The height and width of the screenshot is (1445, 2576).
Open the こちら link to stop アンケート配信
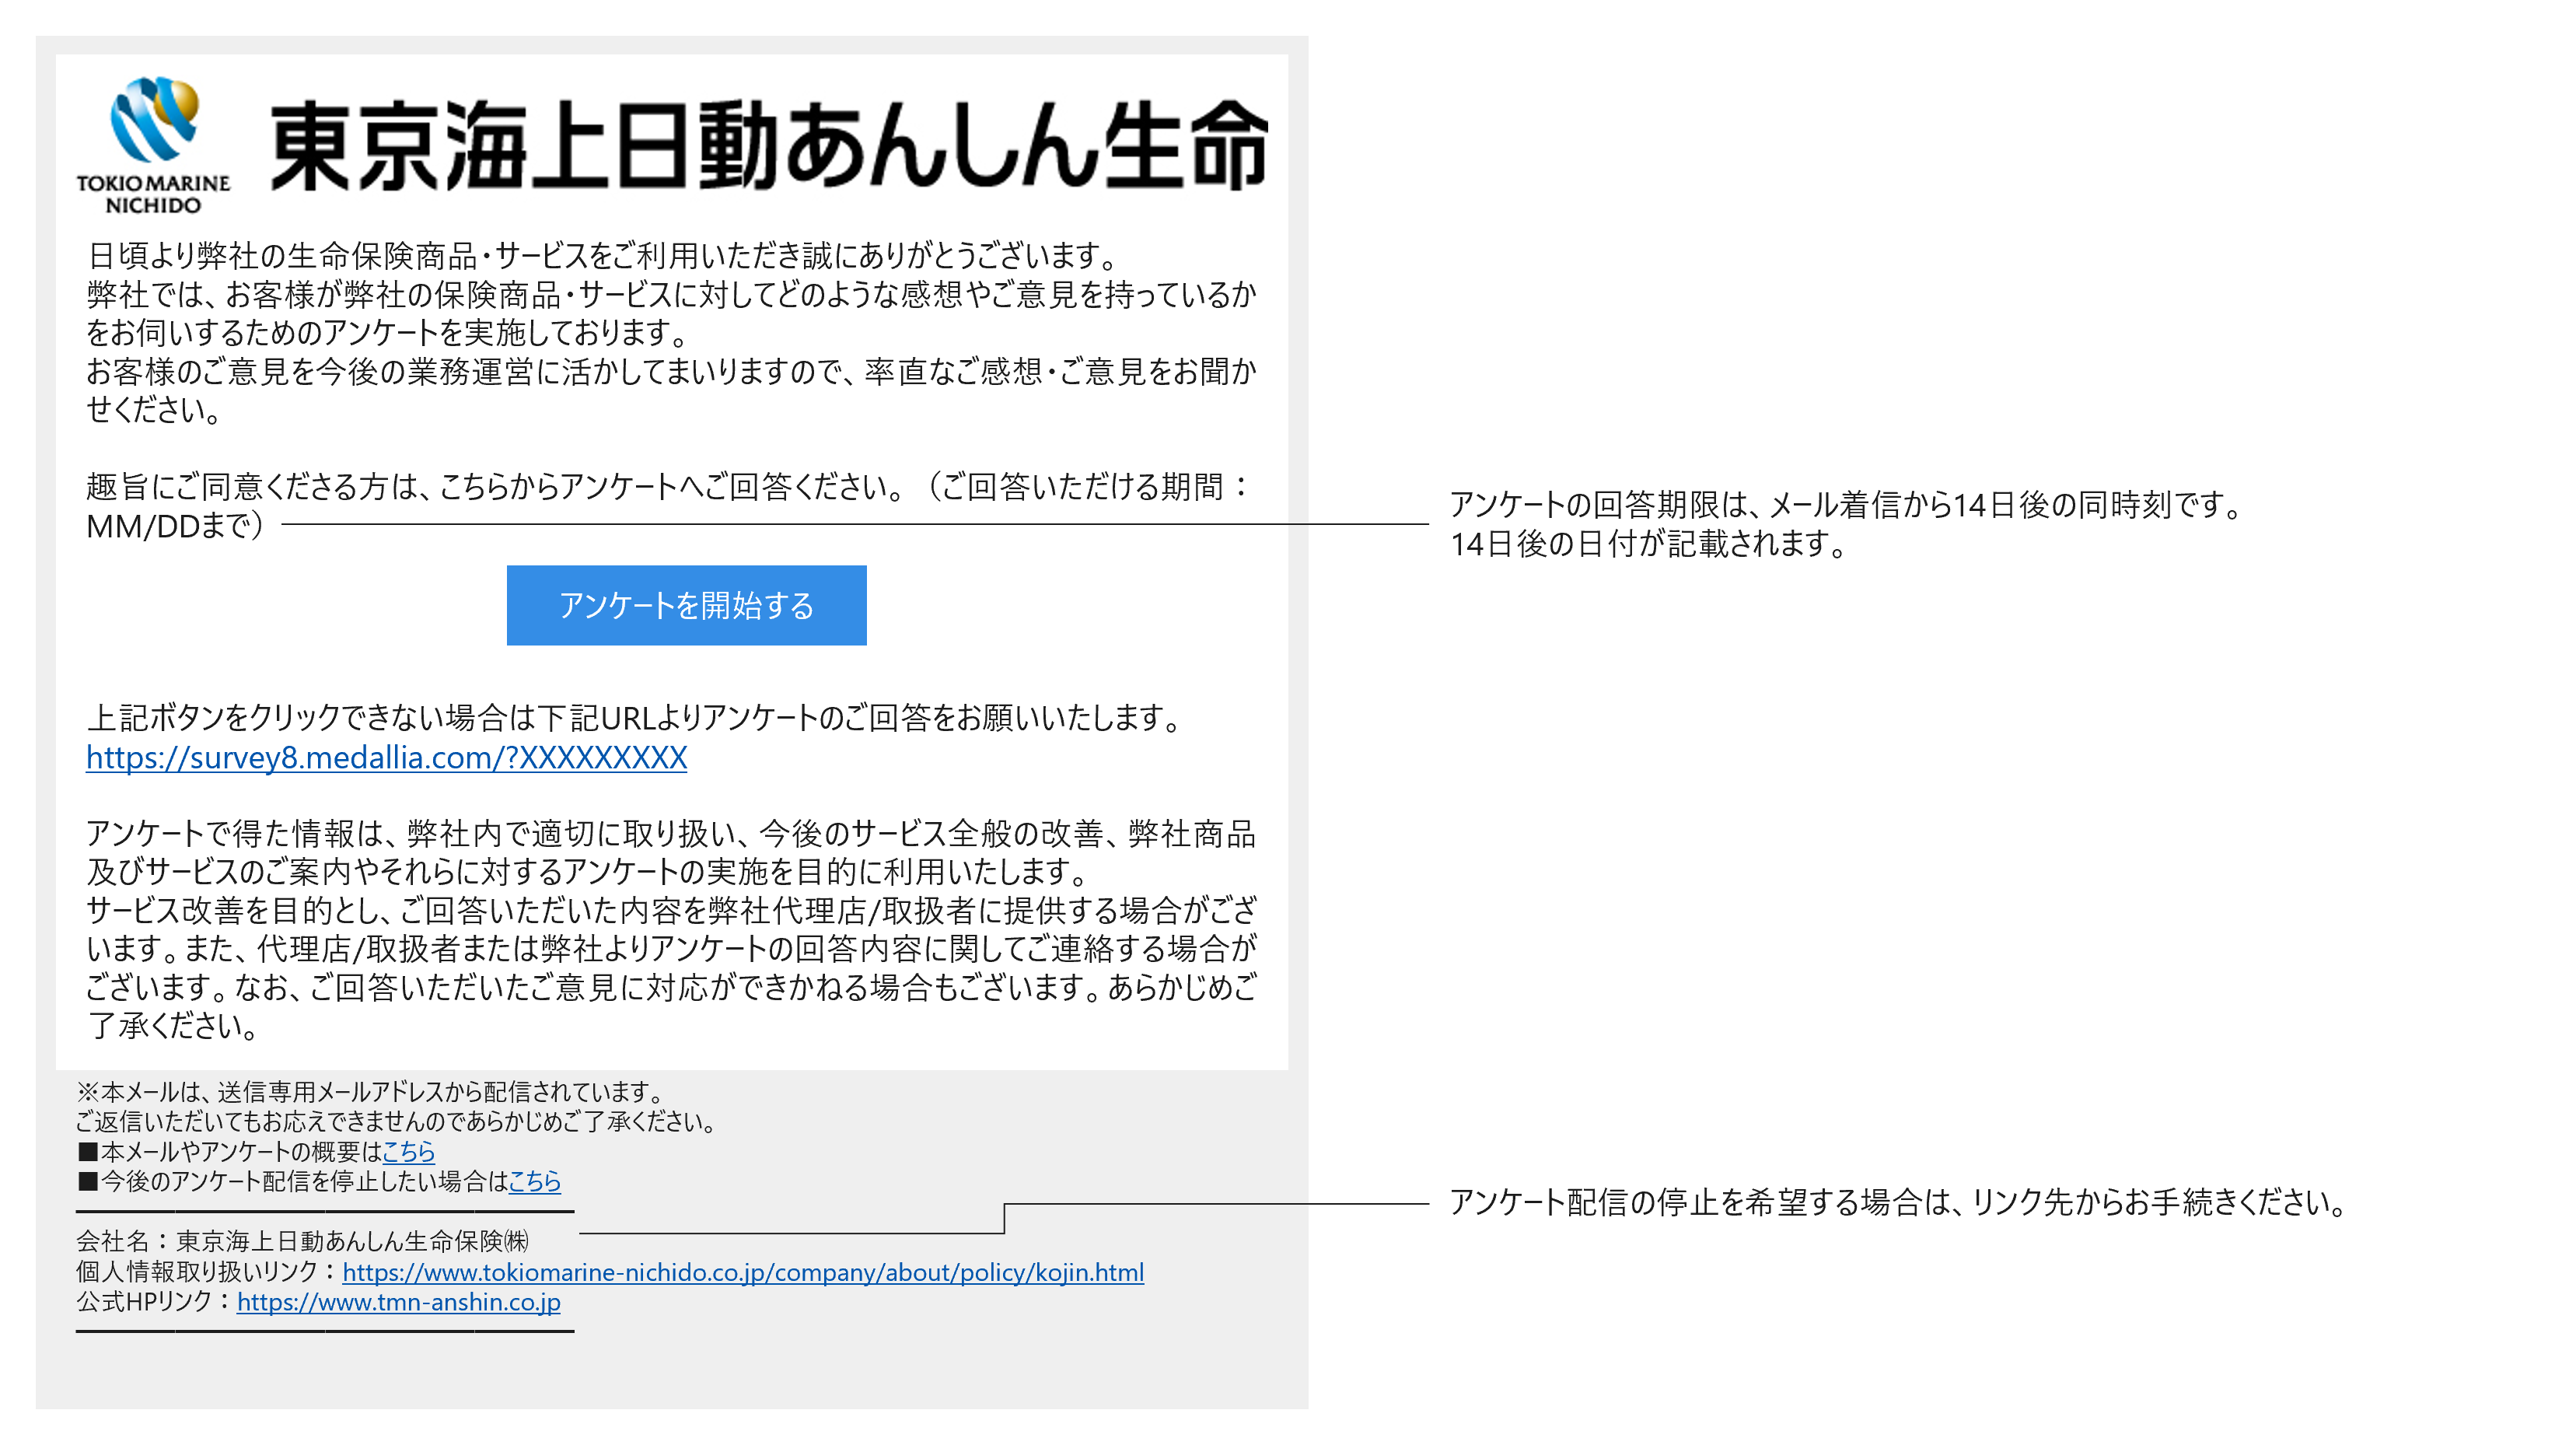point(535,1181)
